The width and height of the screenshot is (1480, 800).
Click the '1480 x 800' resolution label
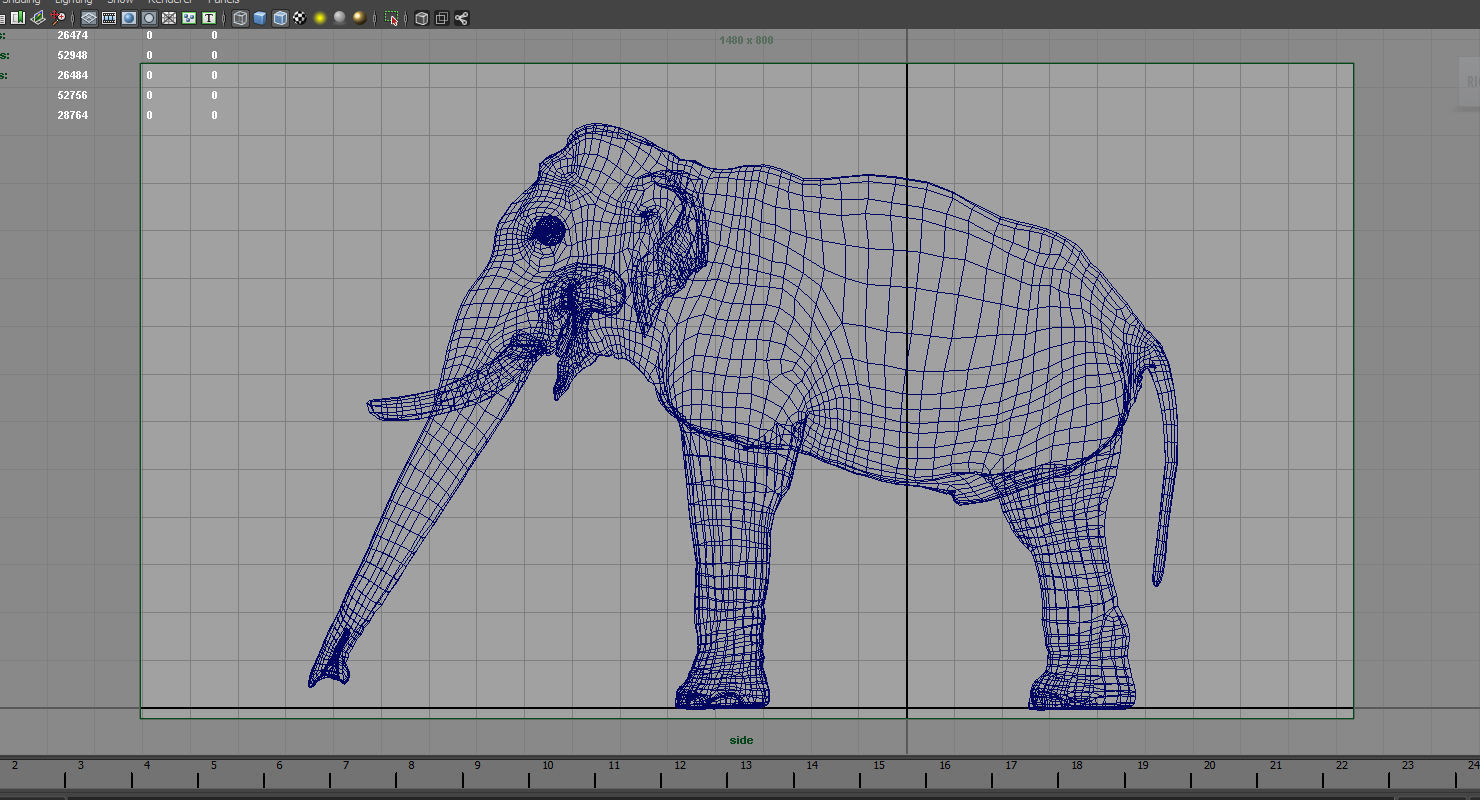click(746, 40)
